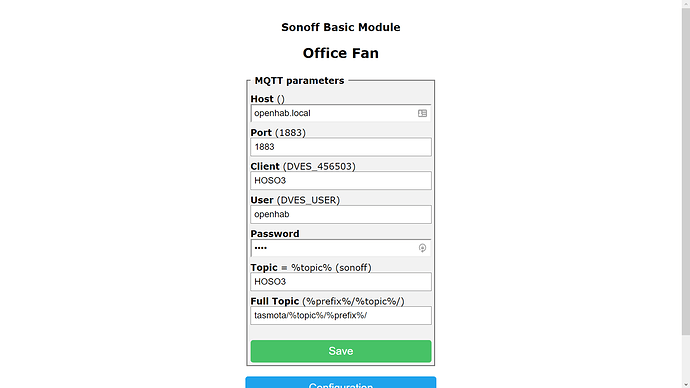This screenshot has width=690, height=388.
Task: Click the bold Host label text
Action: (x=262, y=99)
